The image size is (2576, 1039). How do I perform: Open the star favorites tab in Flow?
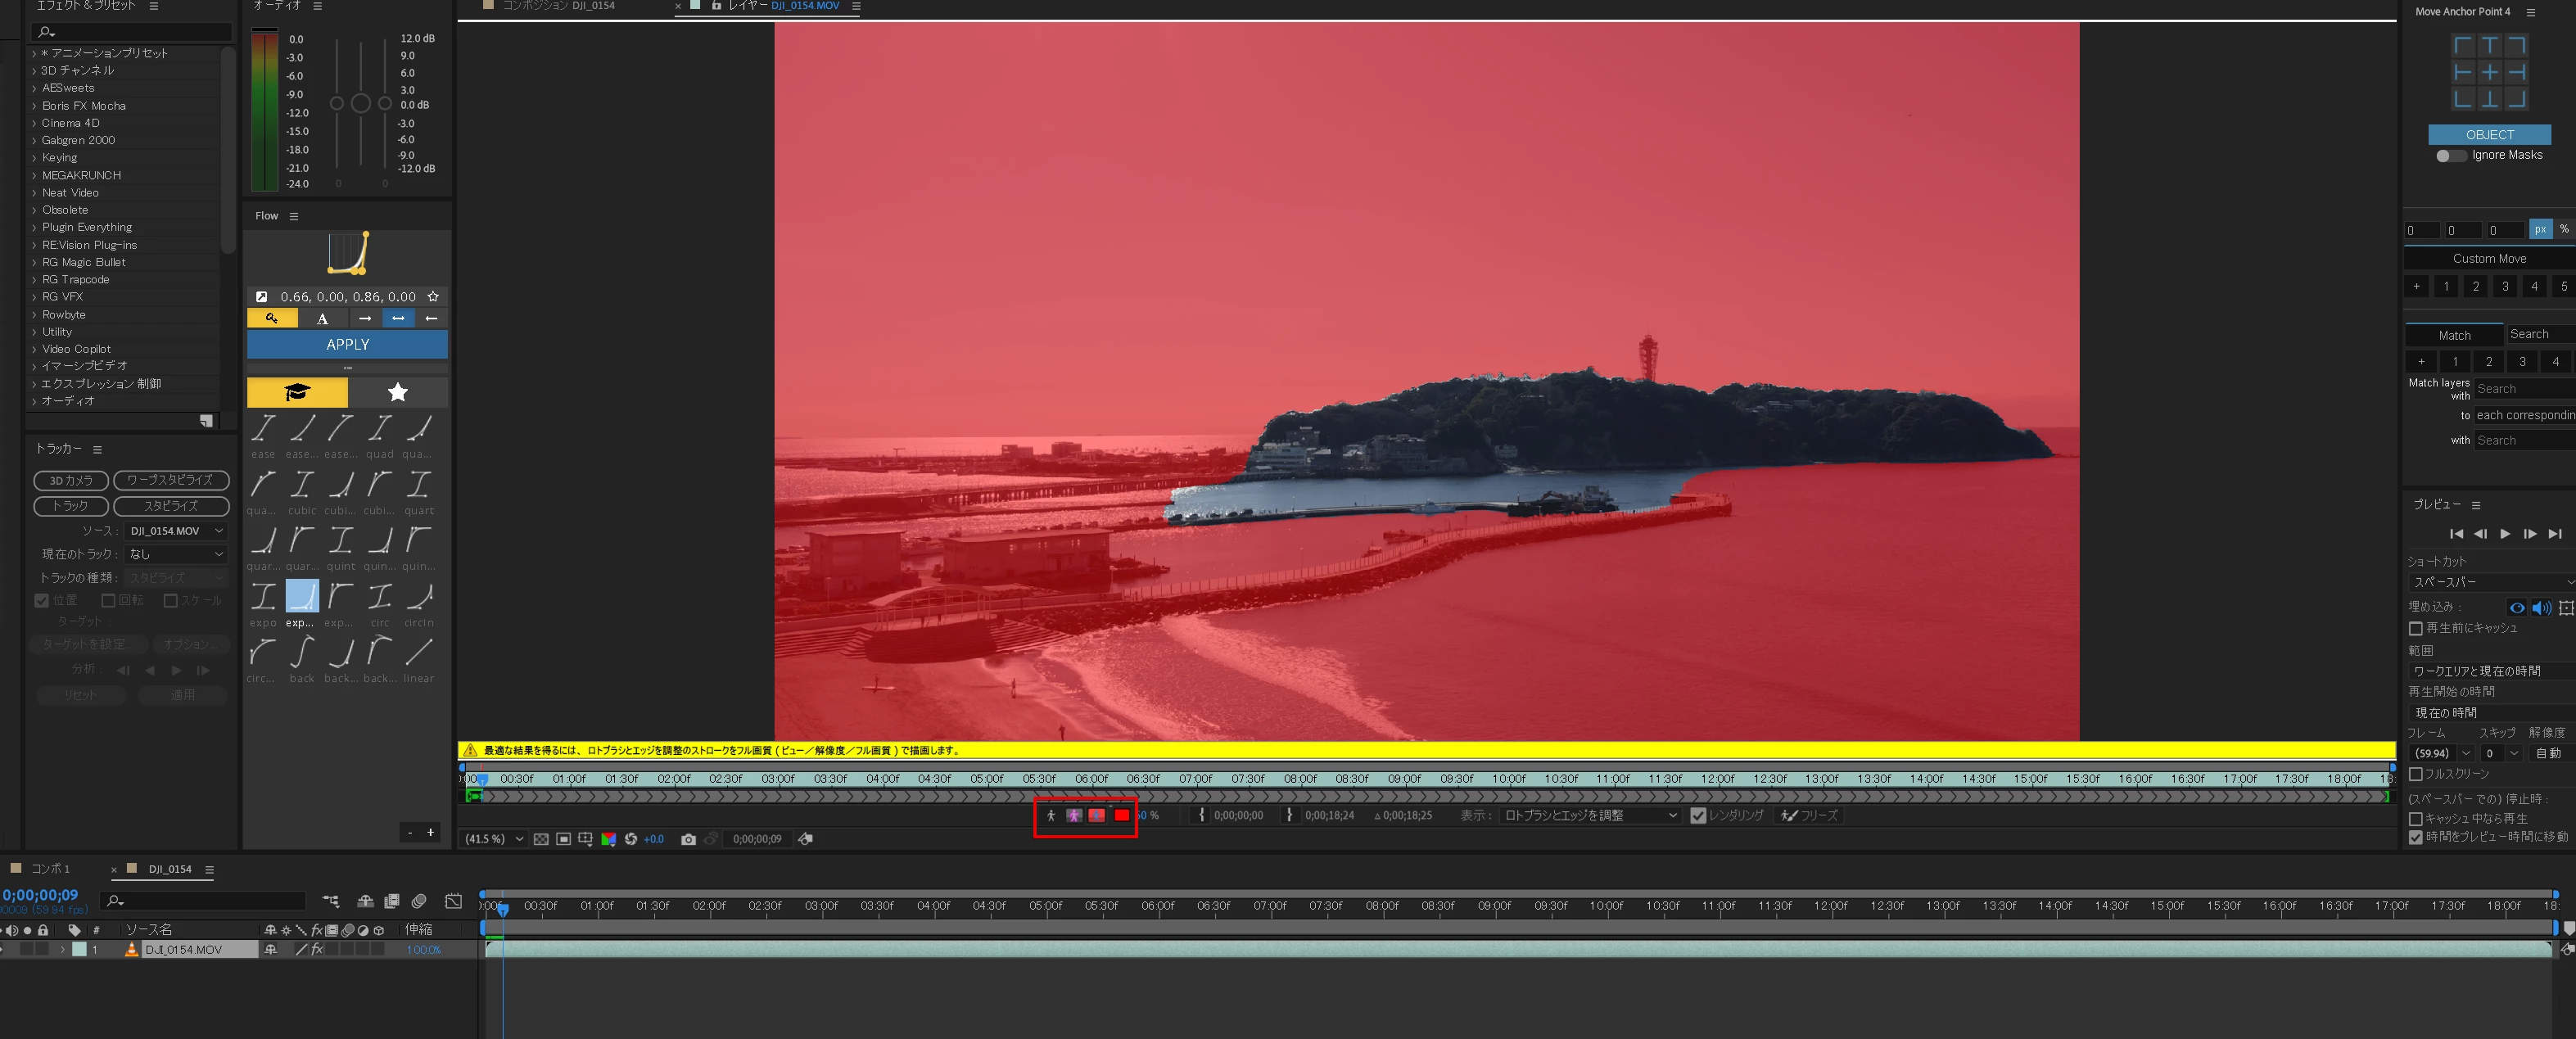(x=397, y=392)
